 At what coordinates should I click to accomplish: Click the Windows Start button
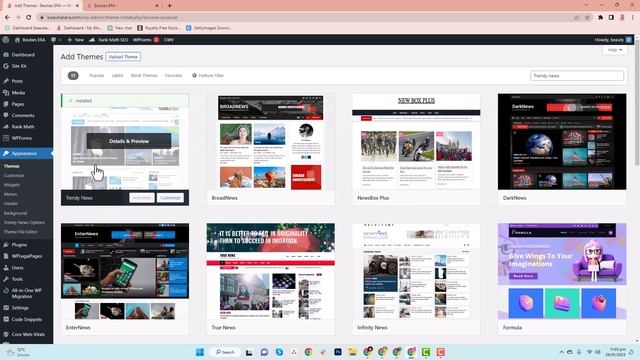(200, 352)
